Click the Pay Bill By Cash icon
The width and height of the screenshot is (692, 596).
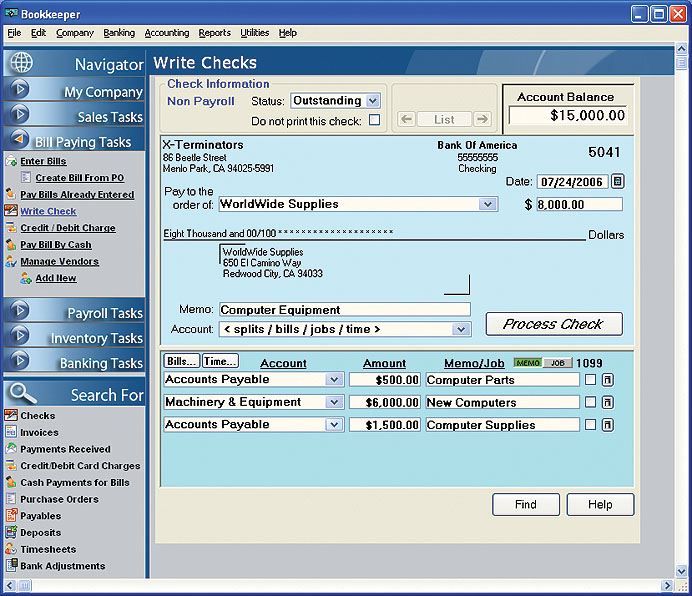pos(11,245)
